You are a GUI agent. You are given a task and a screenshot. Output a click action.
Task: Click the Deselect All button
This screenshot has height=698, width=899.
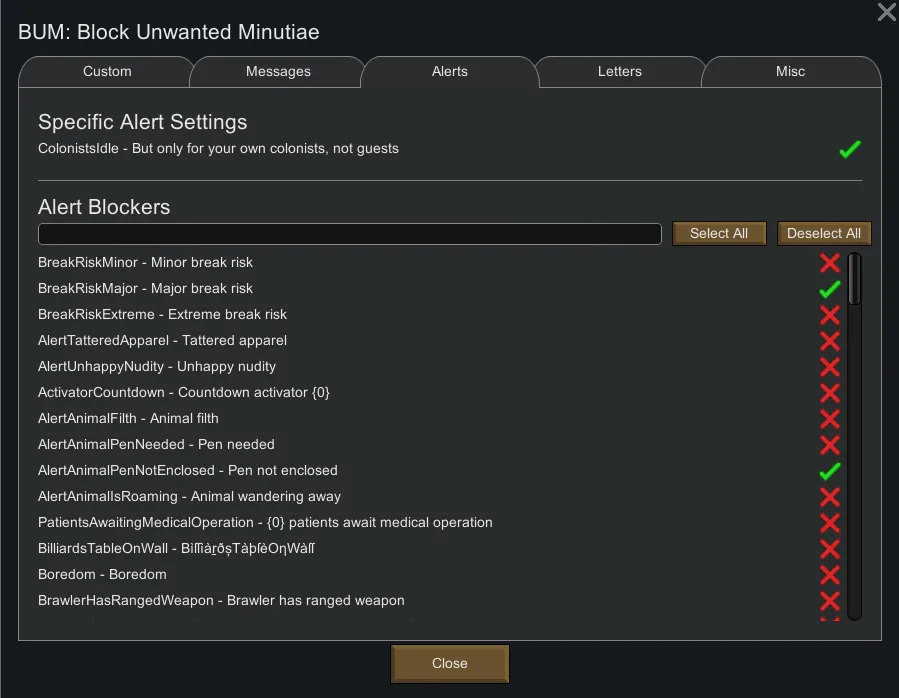pyautogui.click(x=823, y=233)
